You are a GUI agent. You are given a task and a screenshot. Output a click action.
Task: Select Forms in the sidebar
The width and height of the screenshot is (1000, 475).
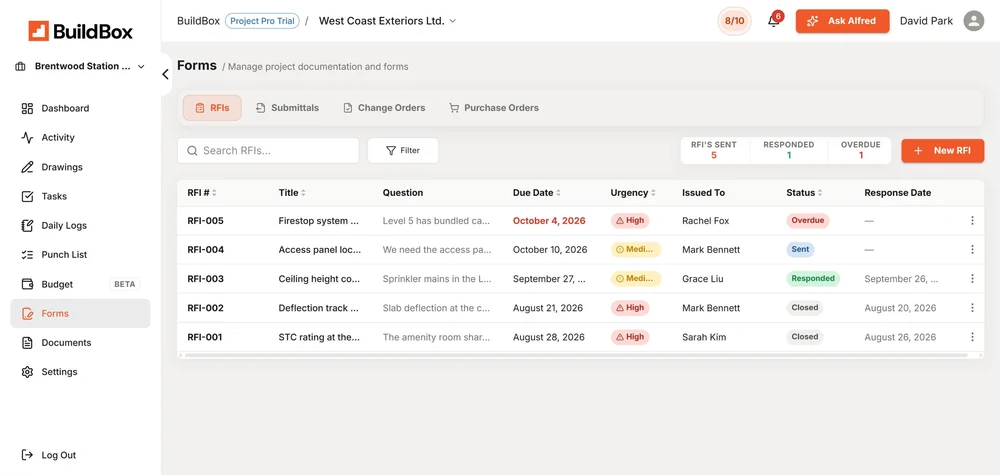[80, 314]
